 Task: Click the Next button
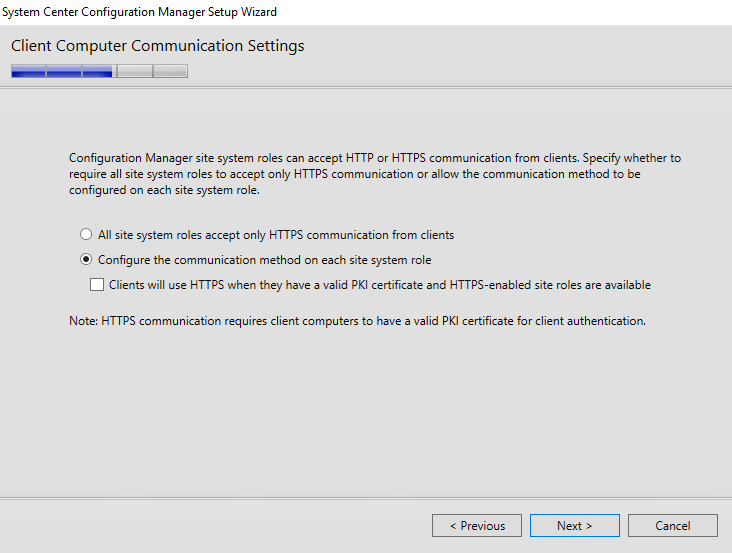pyautogui.click(x=575, y=526)
